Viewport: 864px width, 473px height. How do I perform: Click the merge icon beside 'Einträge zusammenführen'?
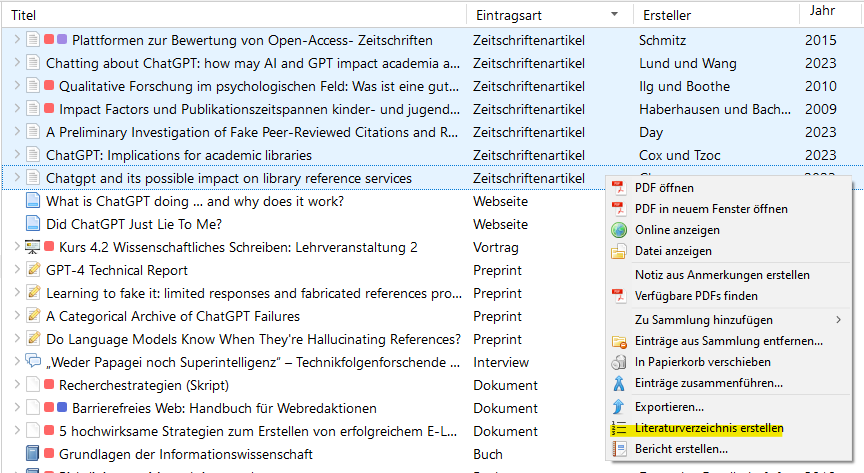point(619,383)
